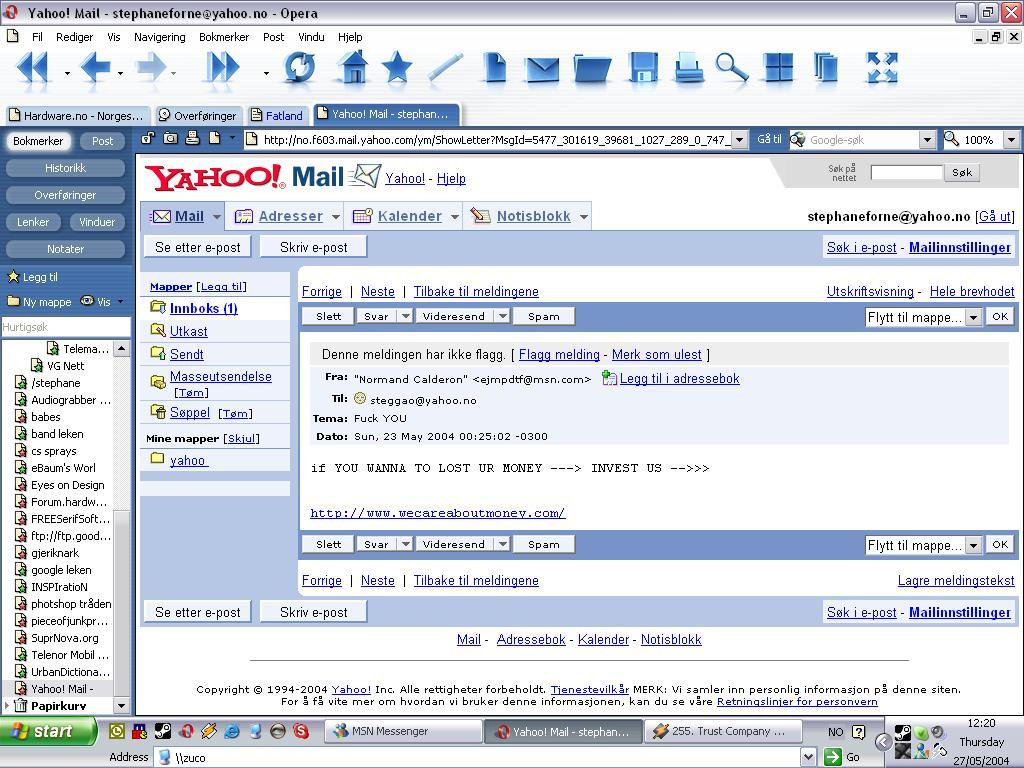
Task: Click the Go button on address deskband
Action: tap(843, 757)
